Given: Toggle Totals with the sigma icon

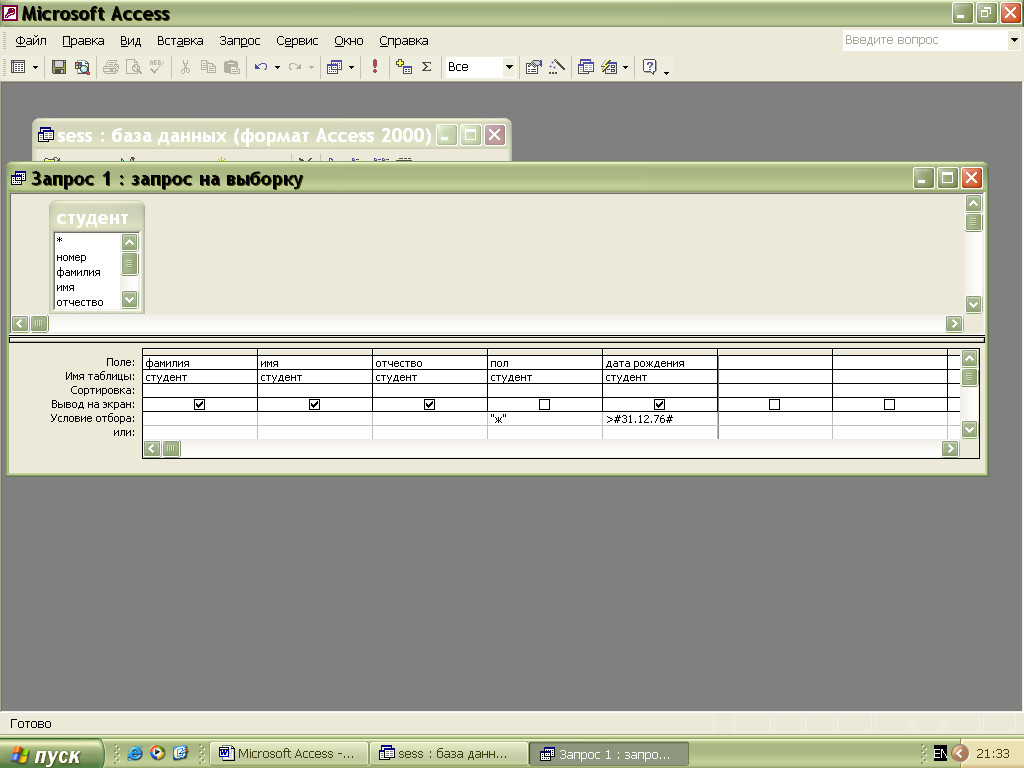Looking at the screenshot, I should click(426, 67).
